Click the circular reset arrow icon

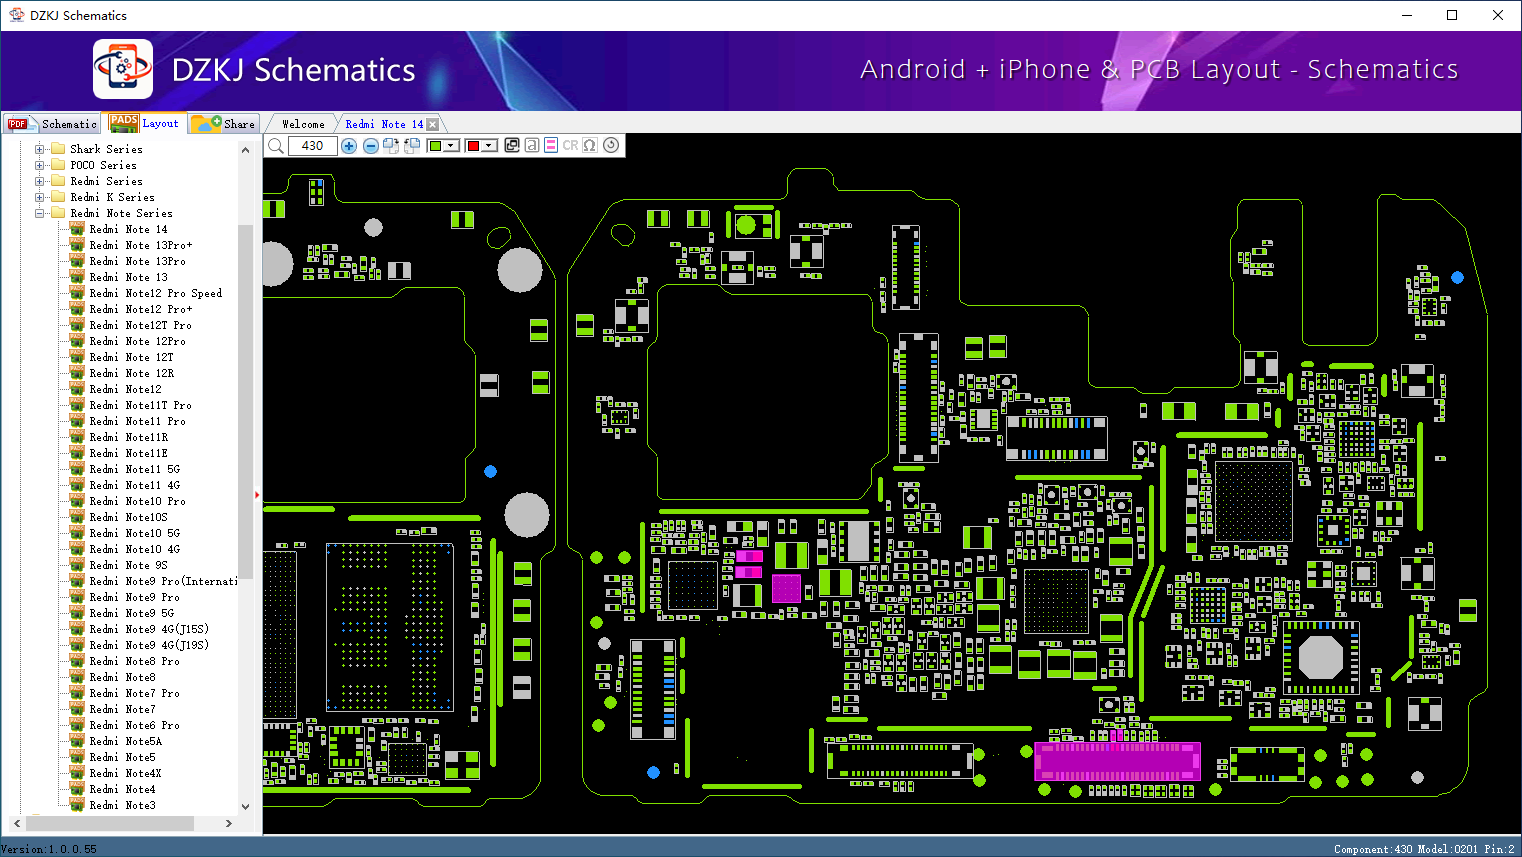pos(611,146)
